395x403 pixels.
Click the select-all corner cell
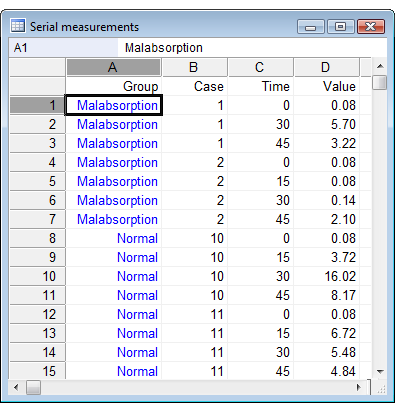coord(37,67)
